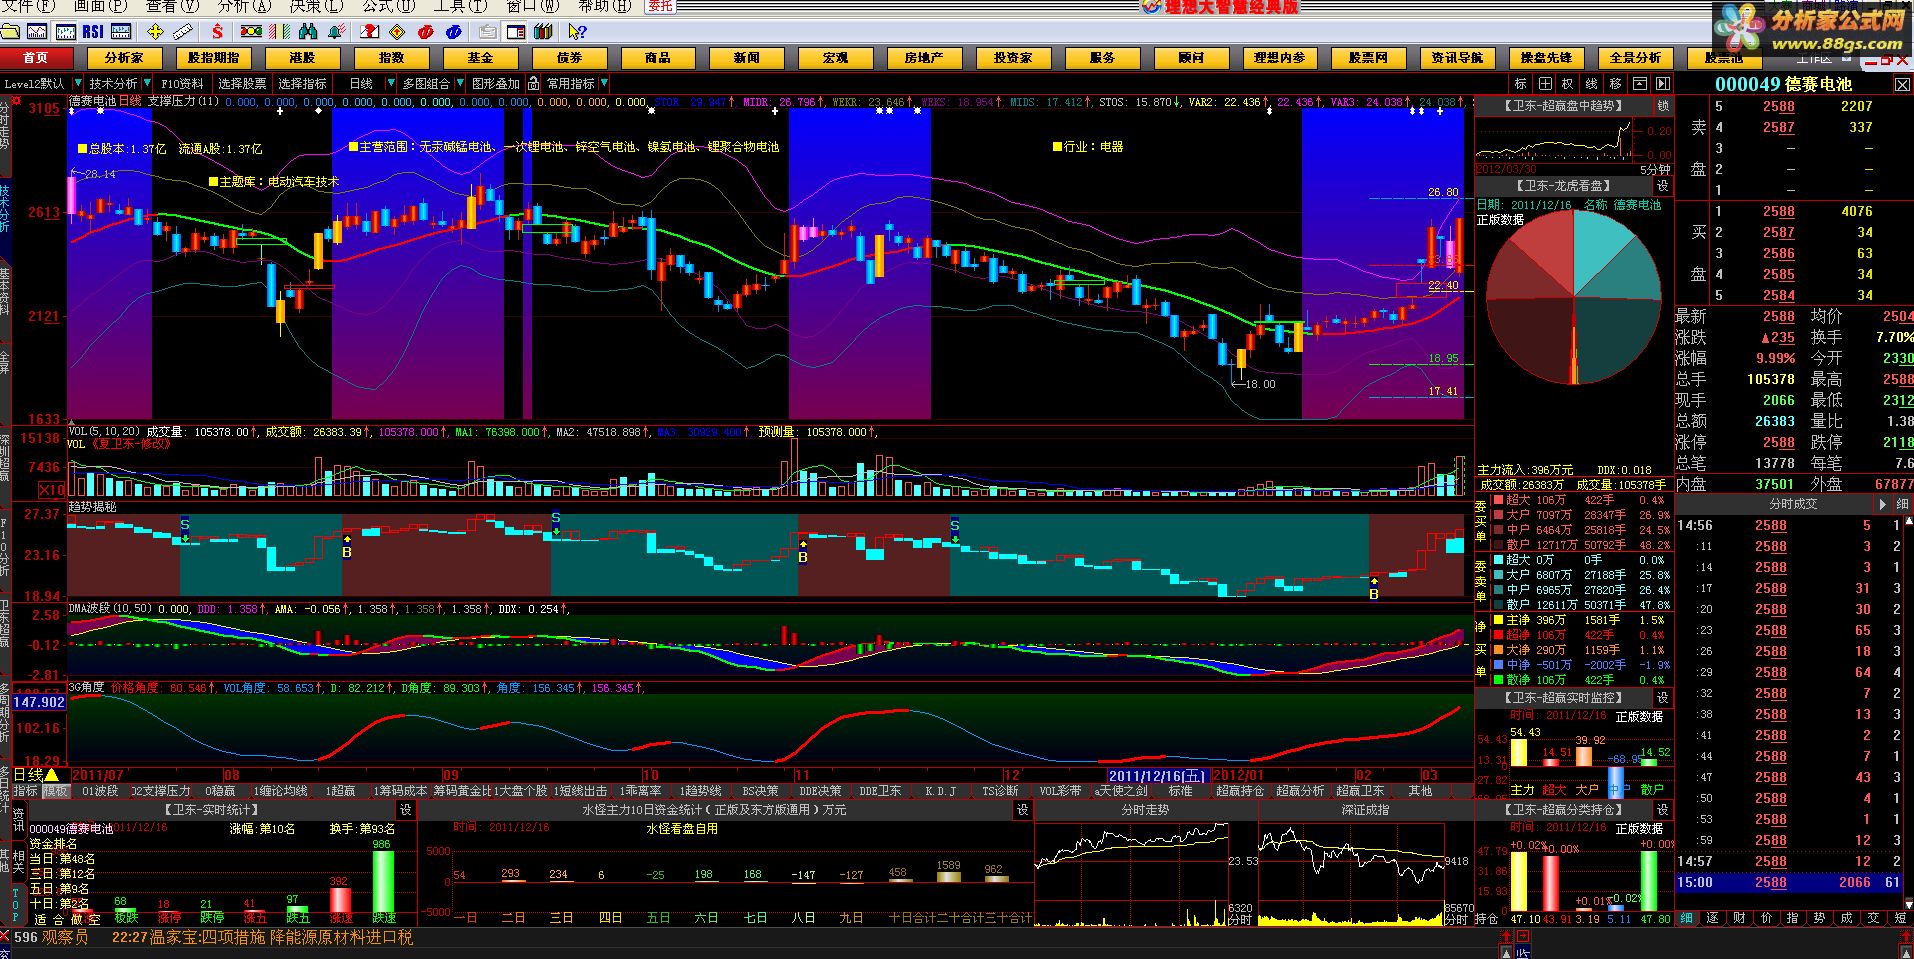Click 设 on 水怪主力10日资金统计 panel
1914x959 pixels.
[x=1022, y=810]
